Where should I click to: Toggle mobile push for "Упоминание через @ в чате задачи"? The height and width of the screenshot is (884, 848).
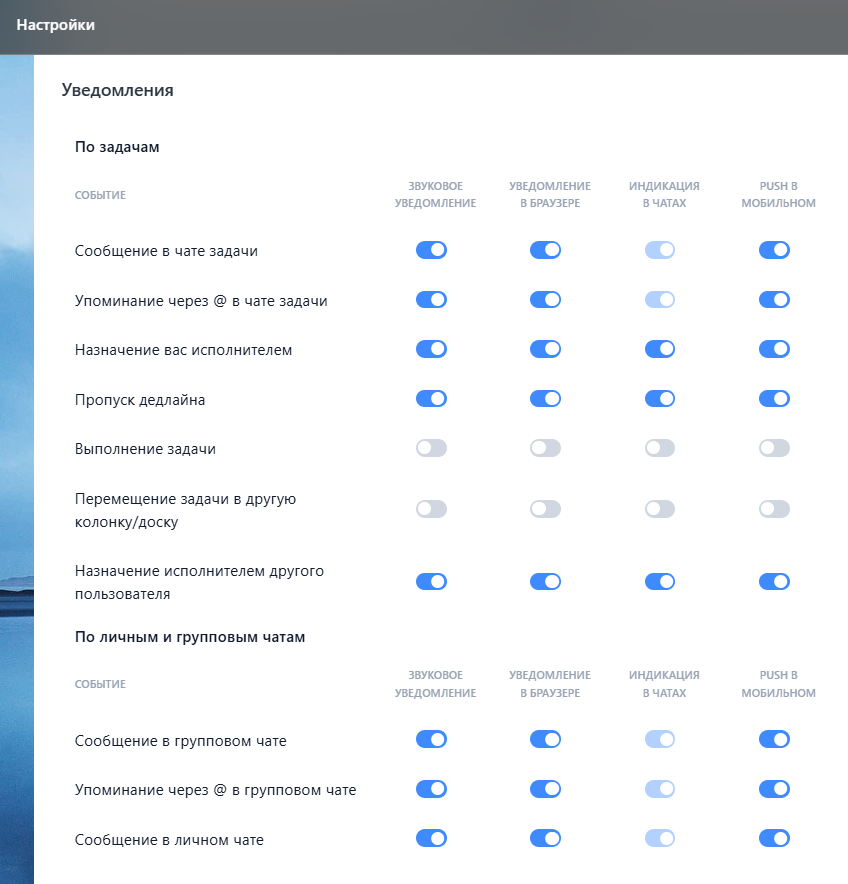pos(774,299)
